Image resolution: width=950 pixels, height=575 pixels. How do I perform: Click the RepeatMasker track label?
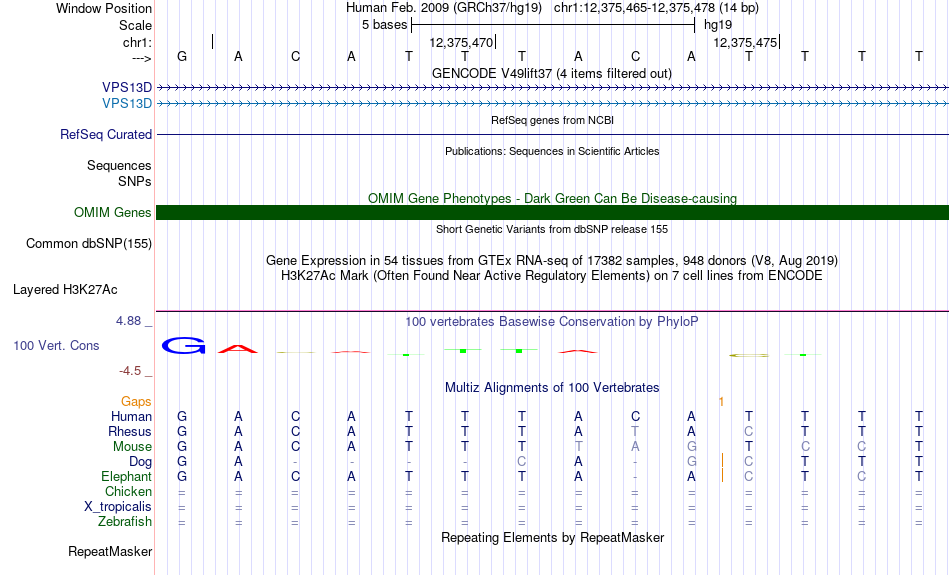coord(110,551)
